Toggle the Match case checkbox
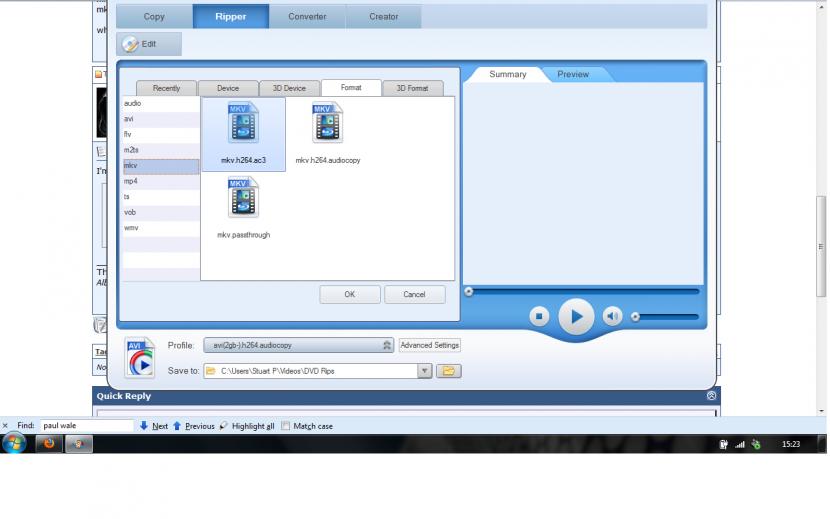Viewport: 830px width, 519px height. click(286, 426)
